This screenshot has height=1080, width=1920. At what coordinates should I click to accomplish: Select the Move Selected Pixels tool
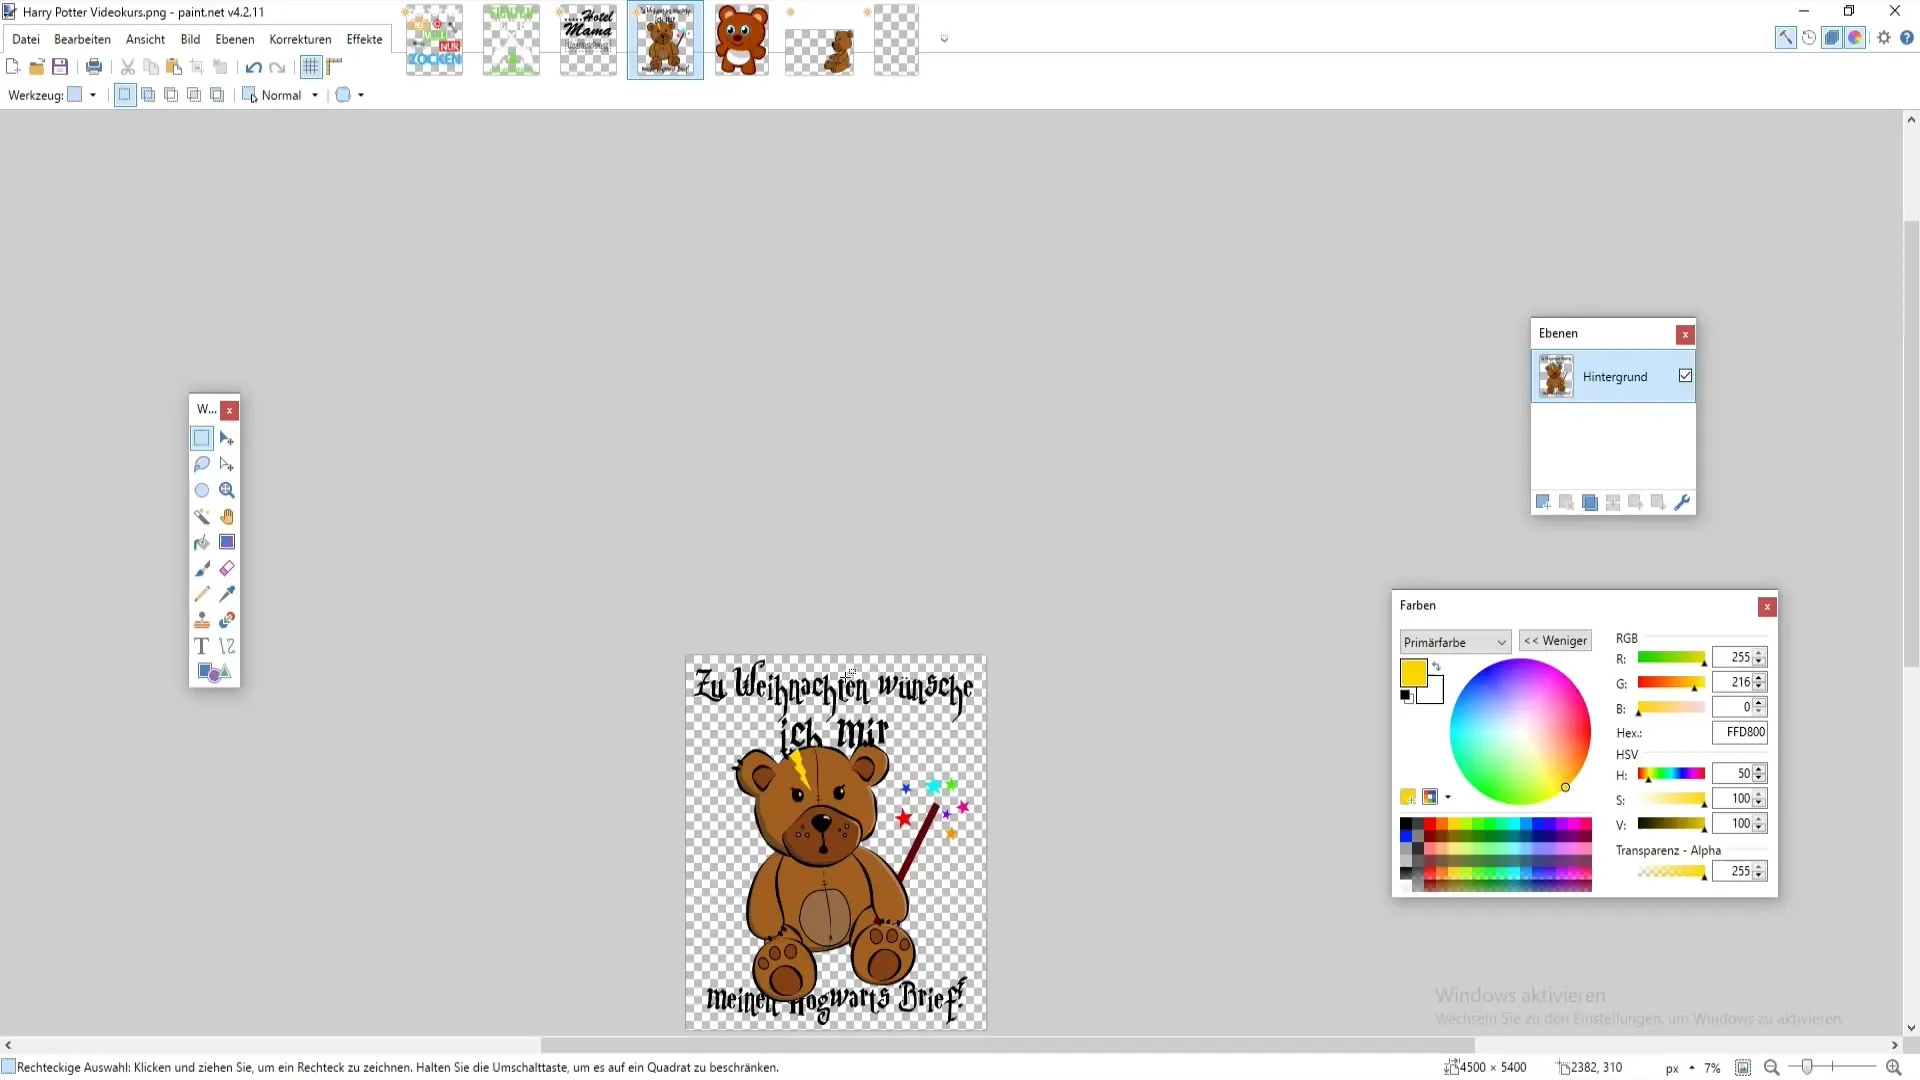pyautogui.click(x=227, y=438)
